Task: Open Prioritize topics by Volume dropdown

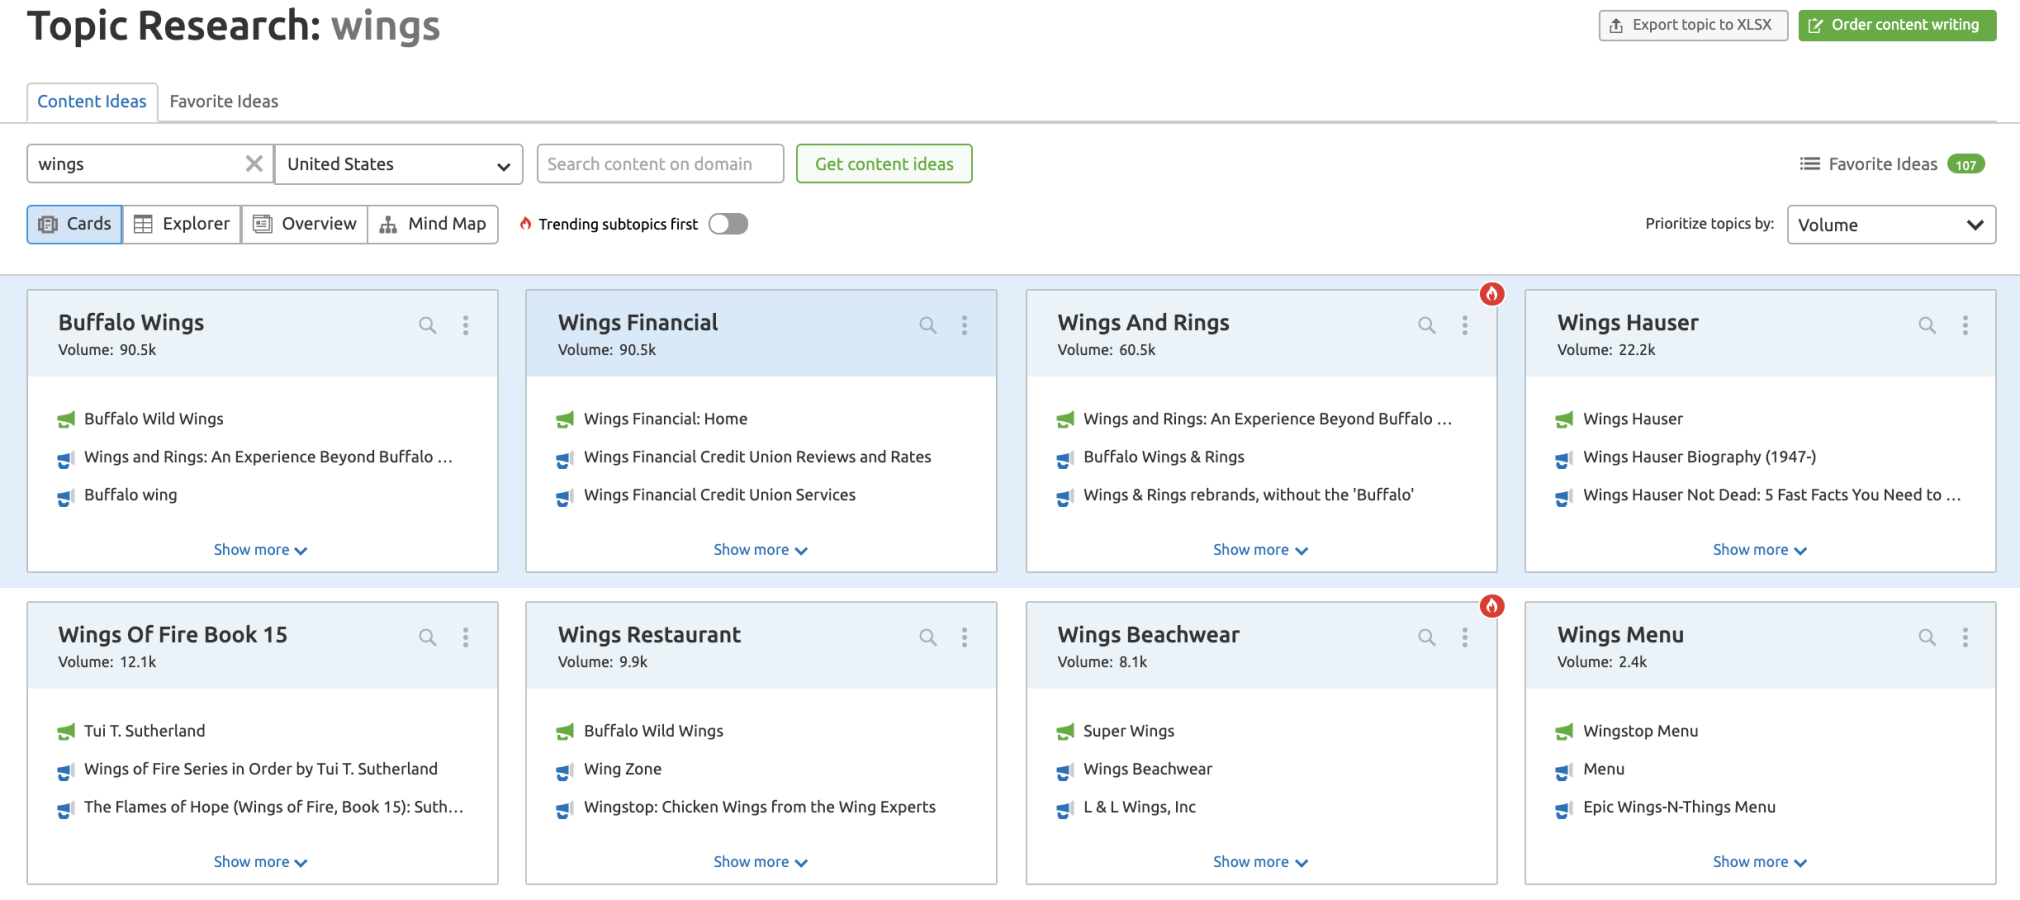Action: click(1891, 225)
